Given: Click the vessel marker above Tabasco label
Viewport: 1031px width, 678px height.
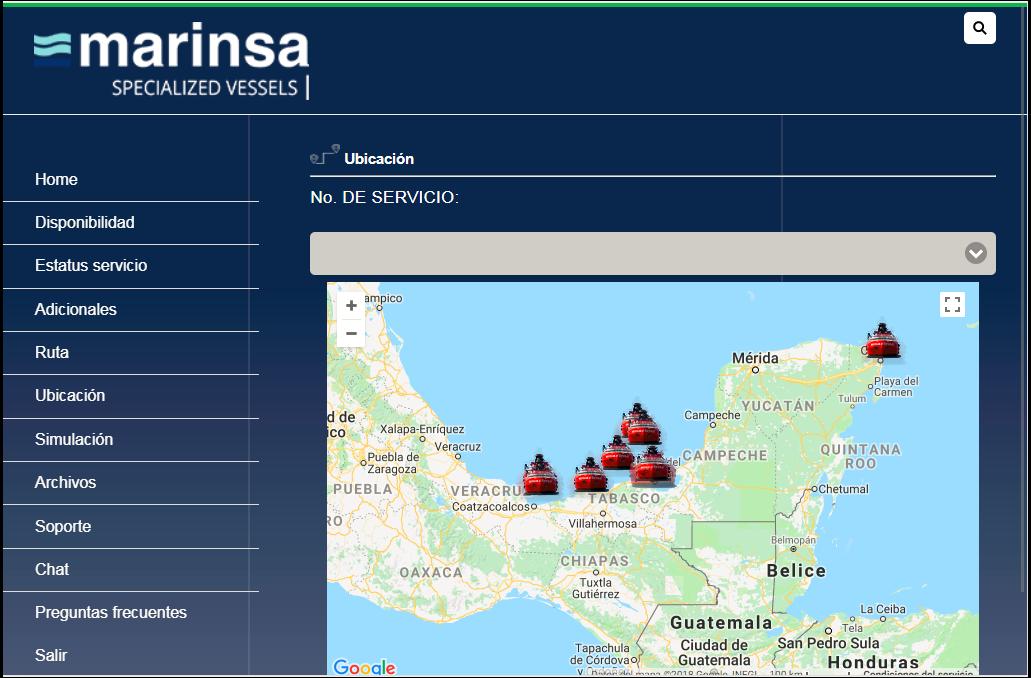Looking at the screenshot, I should 590,474.
